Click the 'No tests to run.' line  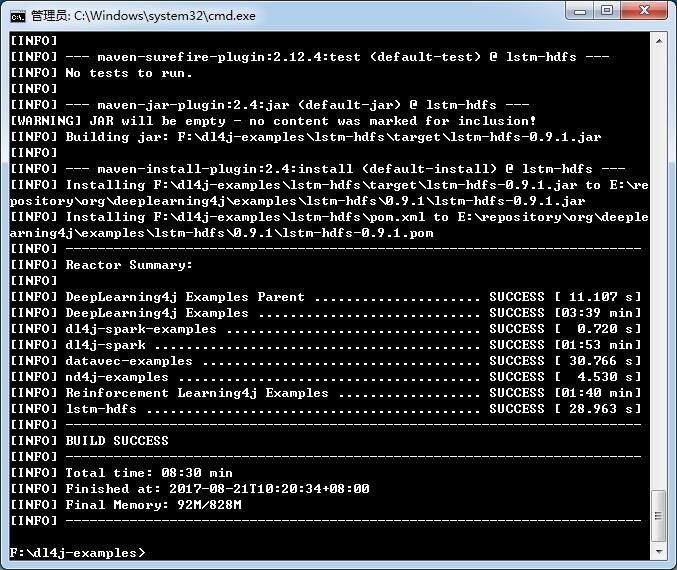pyautogui.click(x=101, y=73)
